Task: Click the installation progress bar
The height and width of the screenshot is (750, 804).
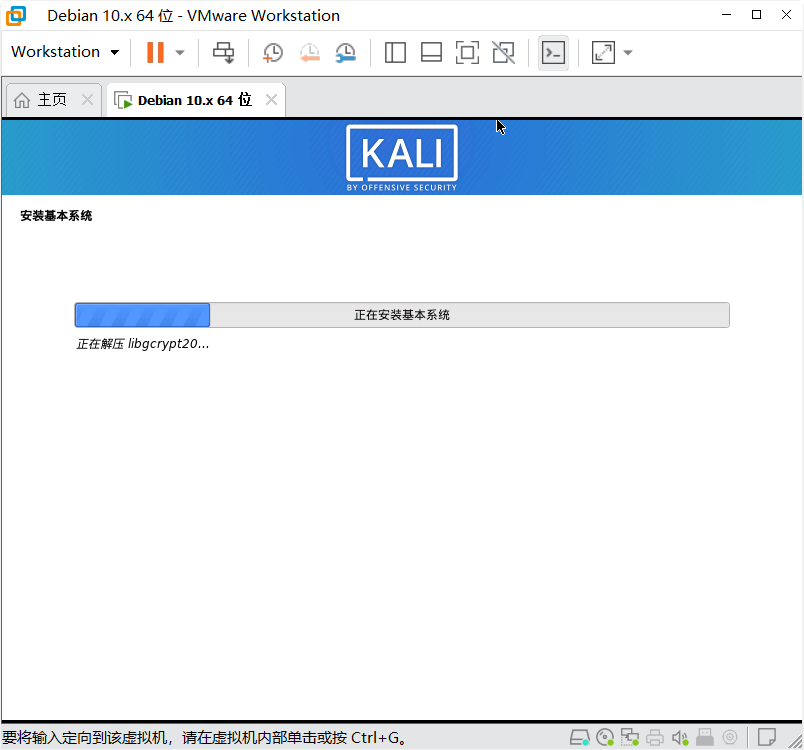Action: click(402, 315)
